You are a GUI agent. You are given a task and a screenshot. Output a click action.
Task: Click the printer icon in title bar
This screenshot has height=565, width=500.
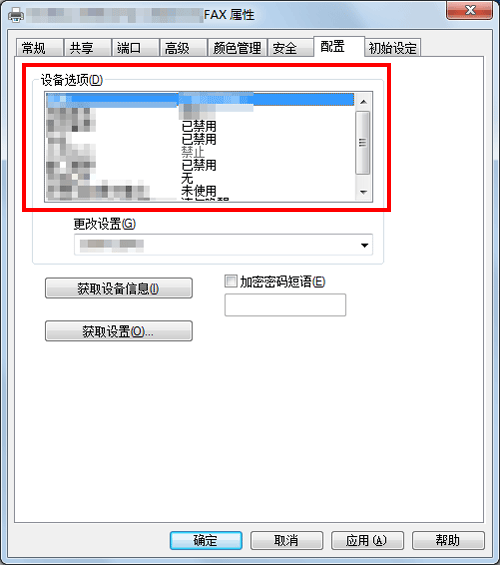click(16, 15)
